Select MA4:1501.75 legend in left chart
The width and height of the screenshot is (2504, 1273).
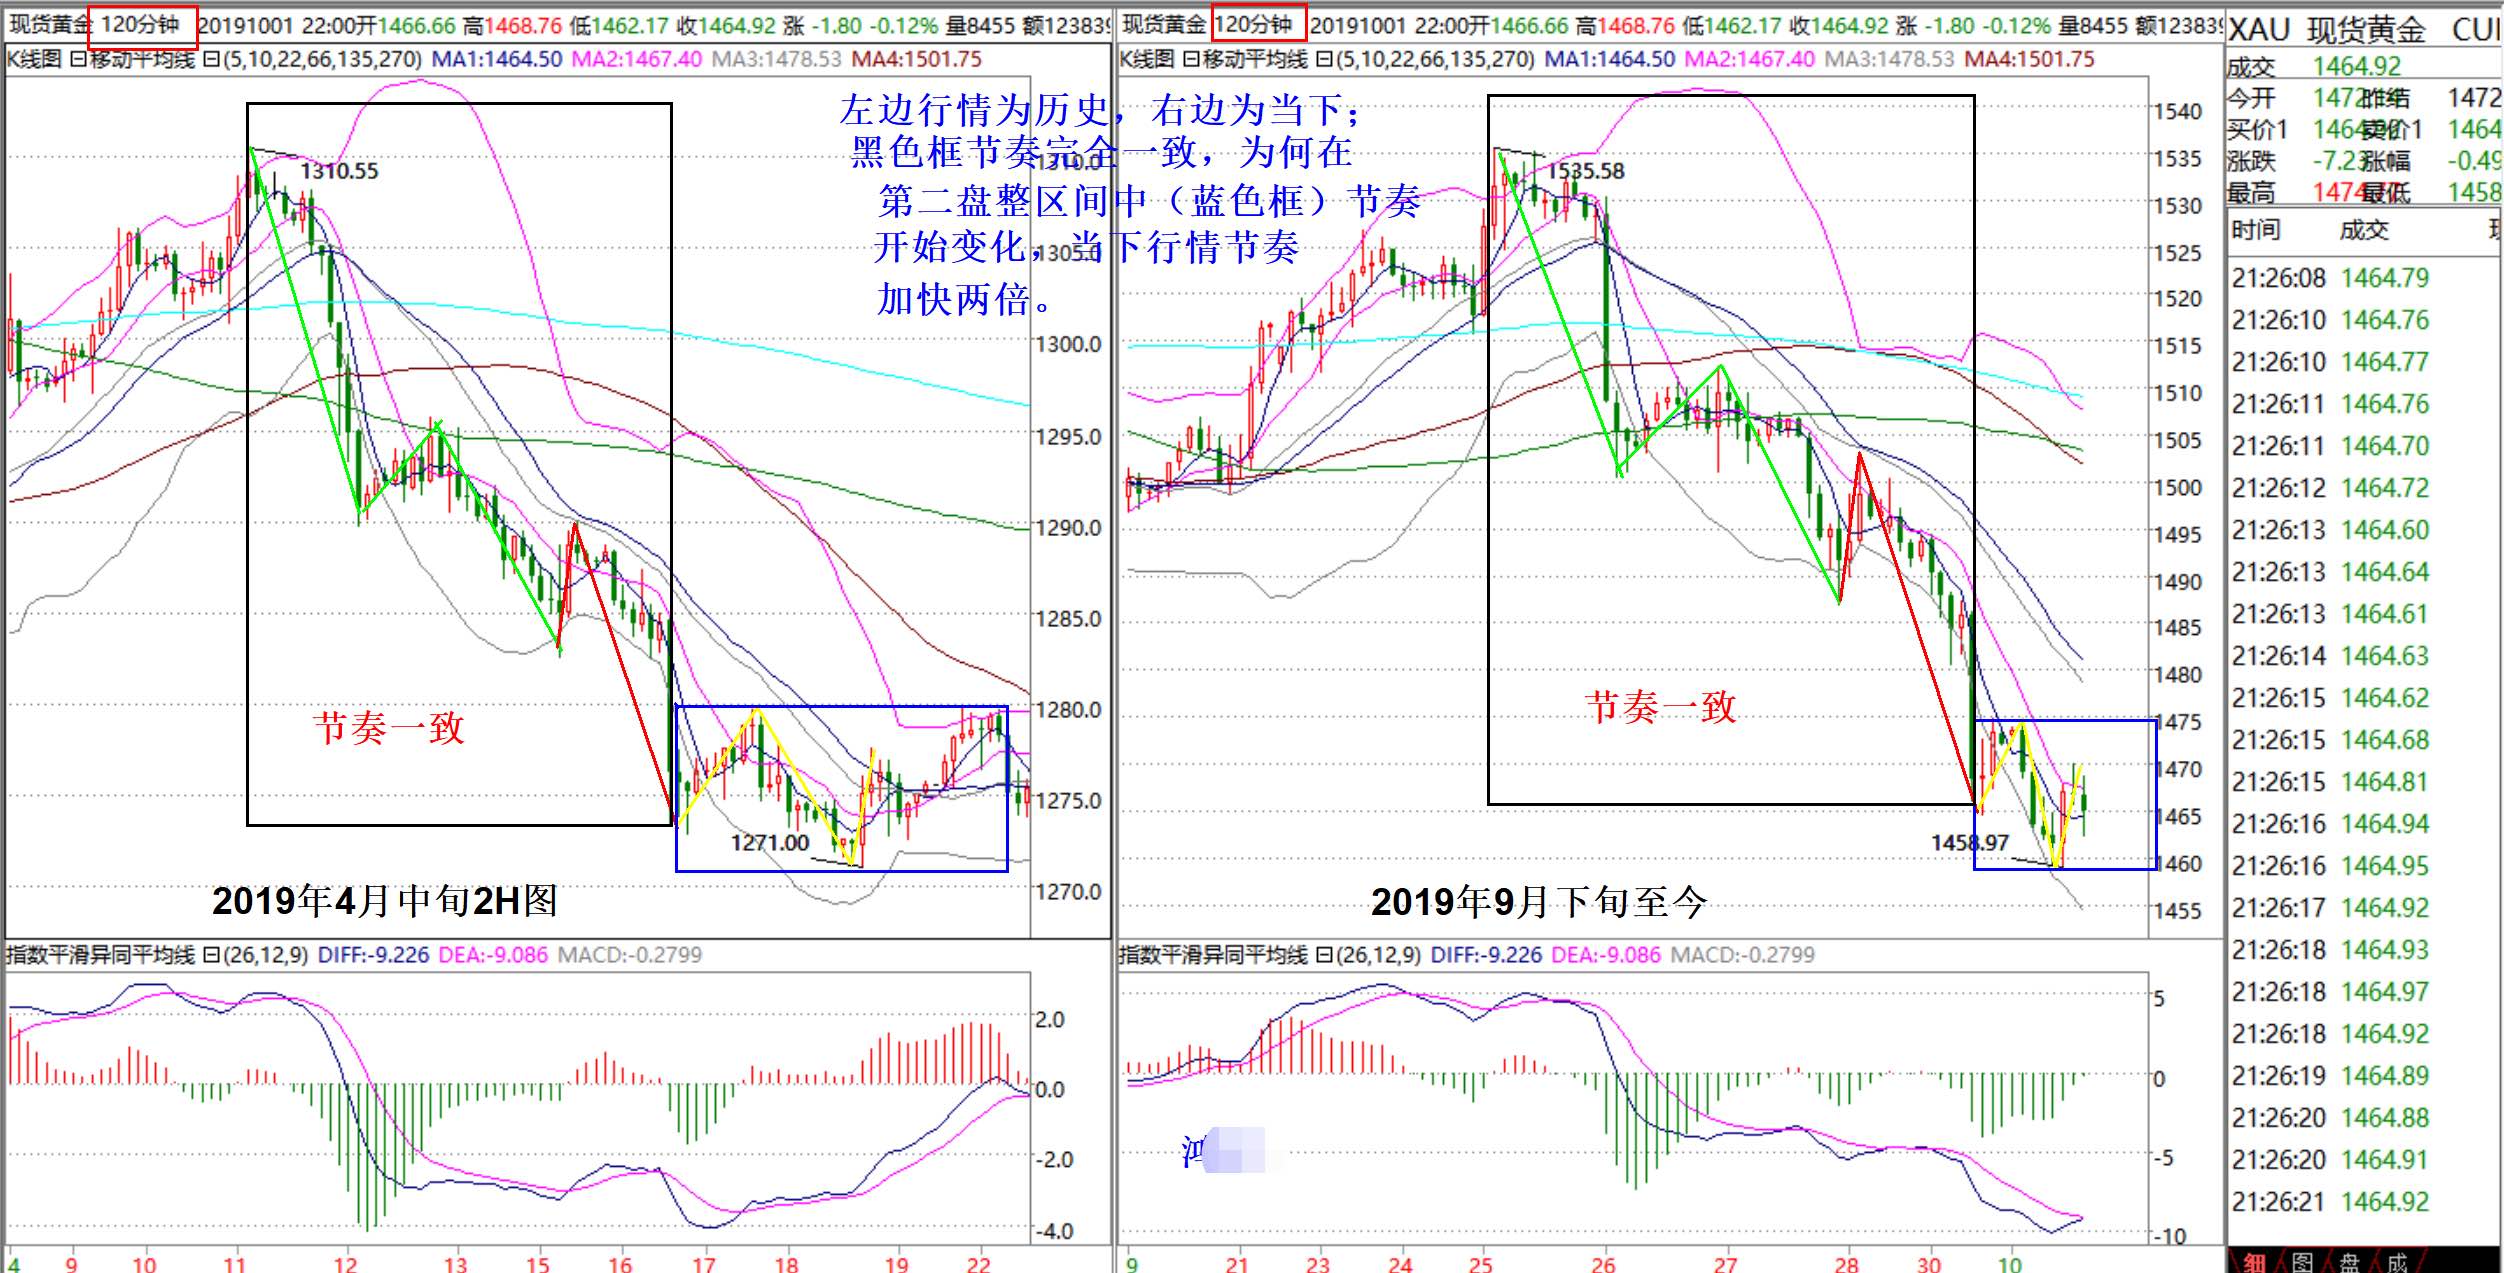click(917, 60)
